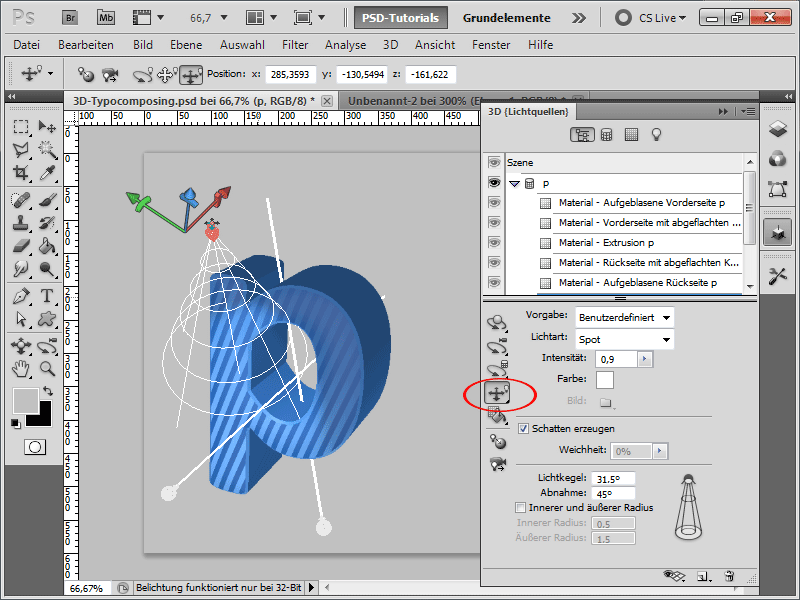Open the Datei menu
800x600 pixels.
point(27,45)
